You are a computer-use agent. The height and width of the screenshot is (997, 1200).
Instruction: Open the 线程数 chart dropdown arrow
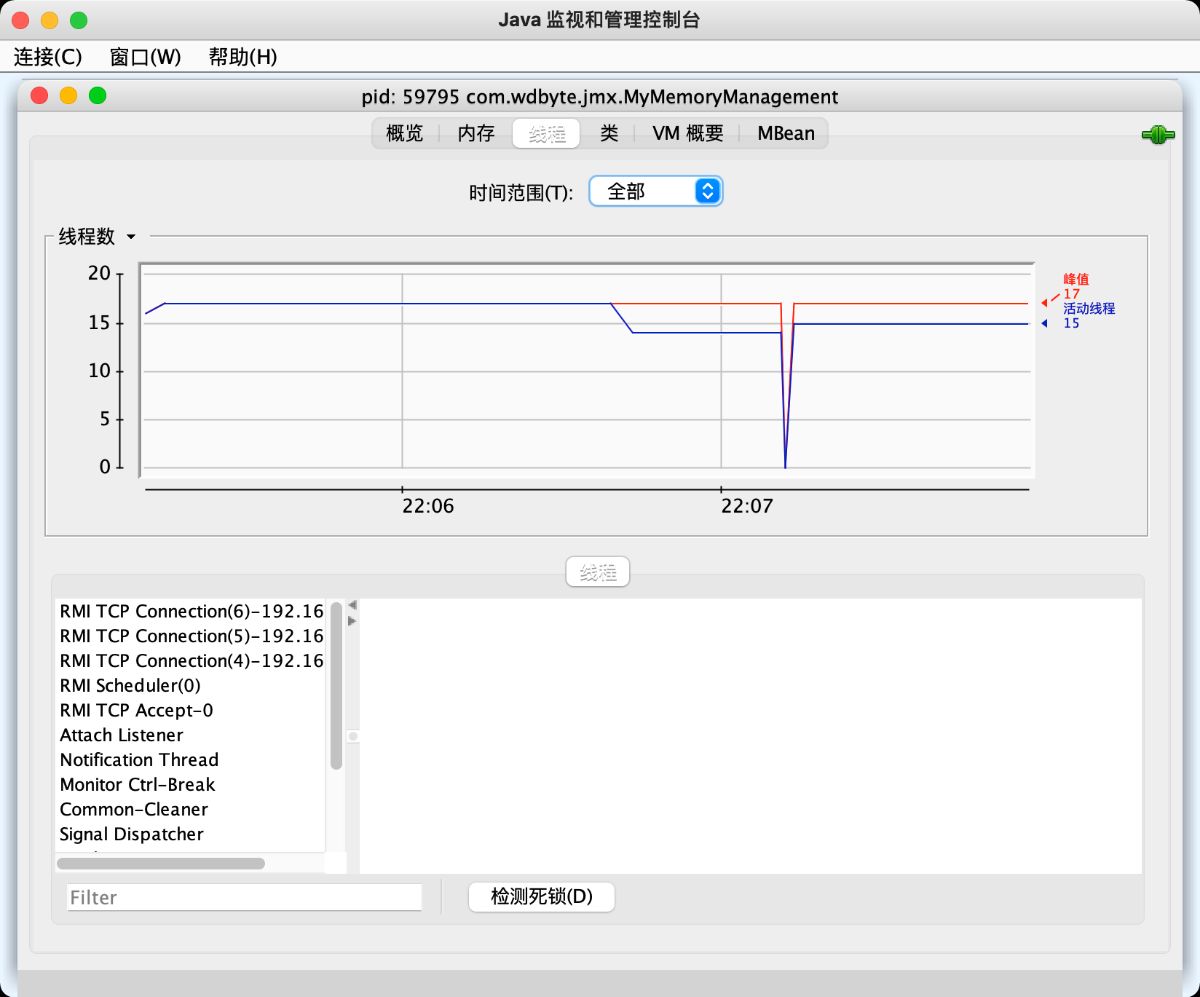tap(130, 237)
